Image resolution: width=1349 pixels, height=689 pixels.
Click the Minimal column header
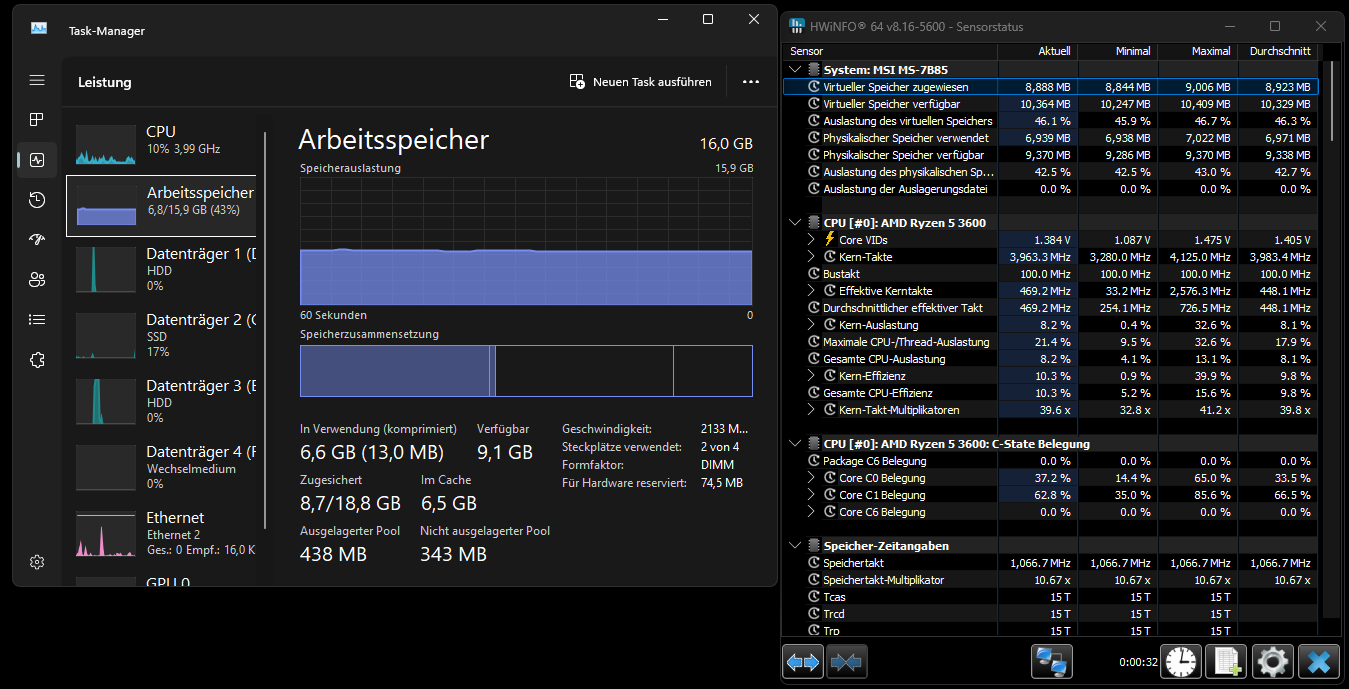pos(1116,51)
